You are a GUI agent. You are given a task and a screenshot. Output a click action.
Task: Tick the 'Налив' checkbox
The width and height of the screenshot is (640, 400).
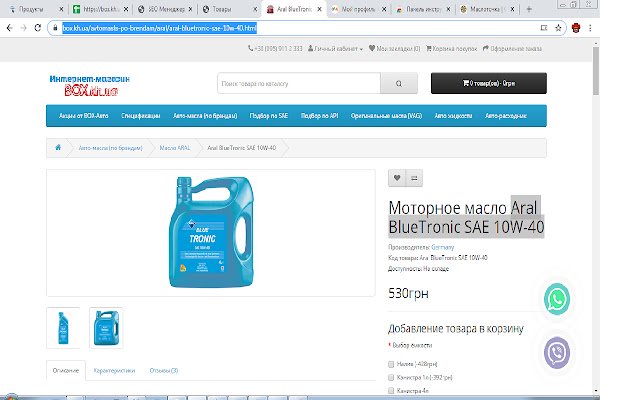click(x=391, y=364)
